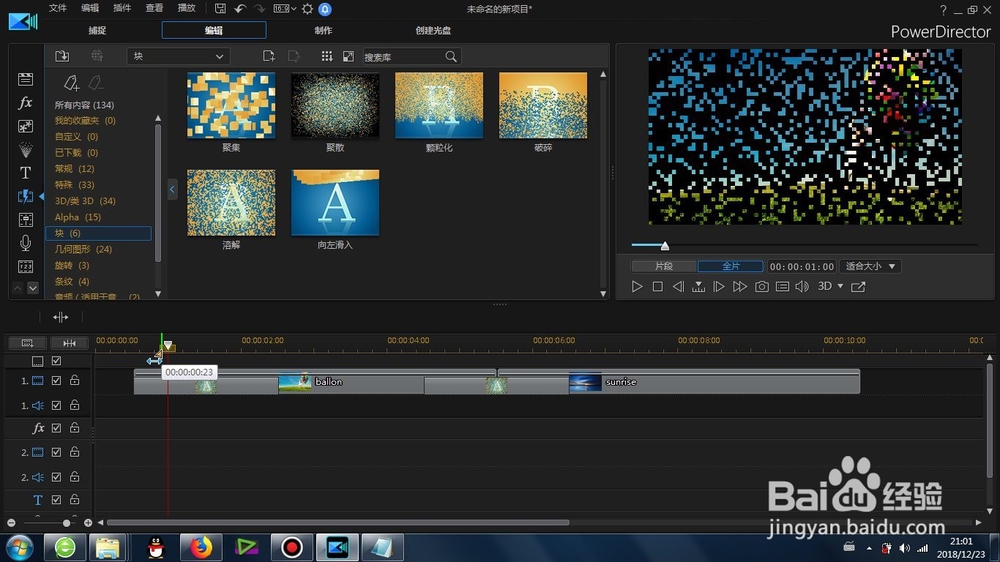The image size is (1000, 562).
Task: Toggle the audio track 1 enable checkbox
Action: coord(56,405)
